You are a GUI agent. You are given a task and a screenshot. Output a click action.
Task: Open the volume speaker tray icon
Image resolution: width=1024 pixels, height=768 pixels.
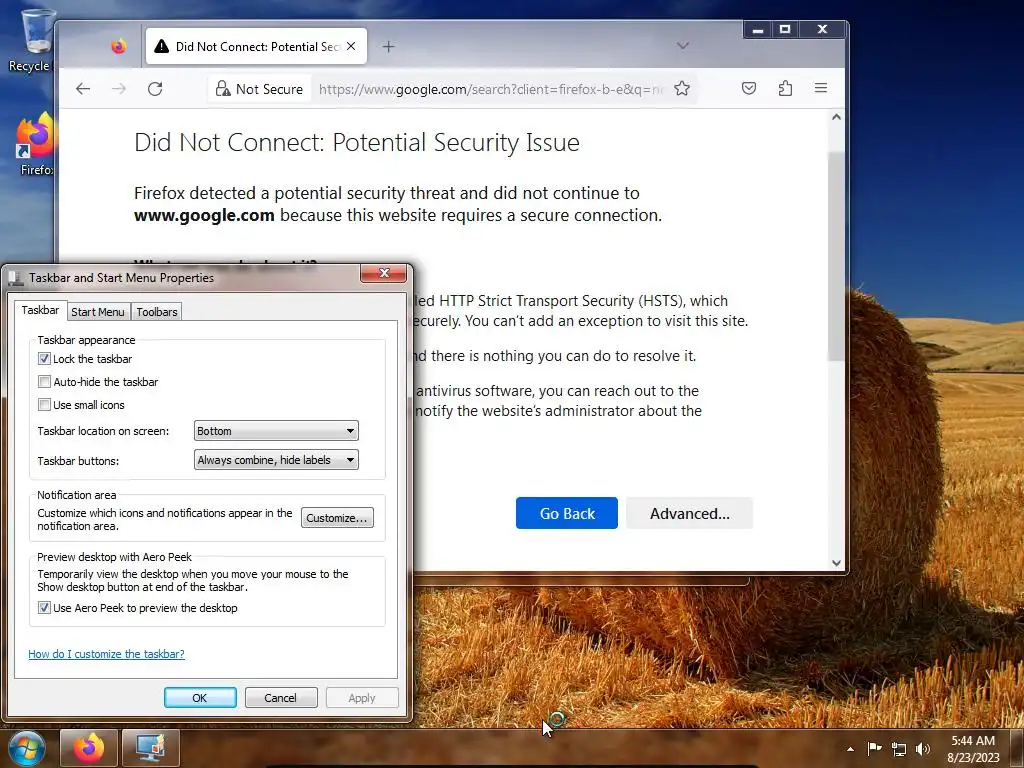tap(923, 749)
